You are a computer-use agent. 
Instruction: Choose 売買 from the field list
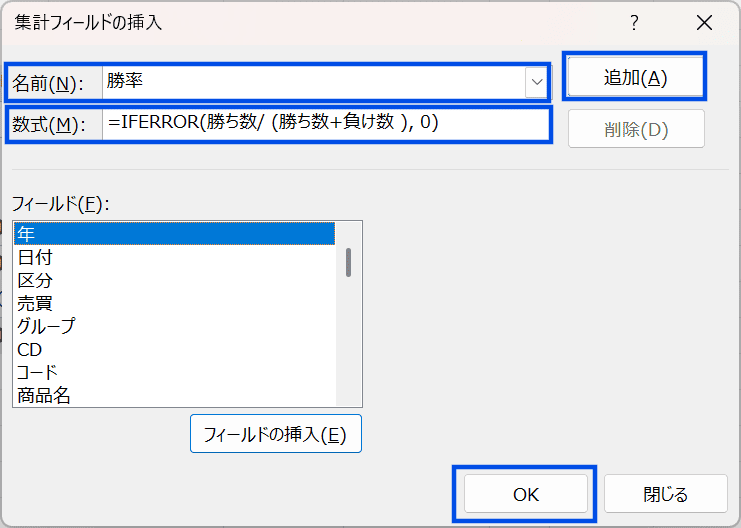click(174, 303)
